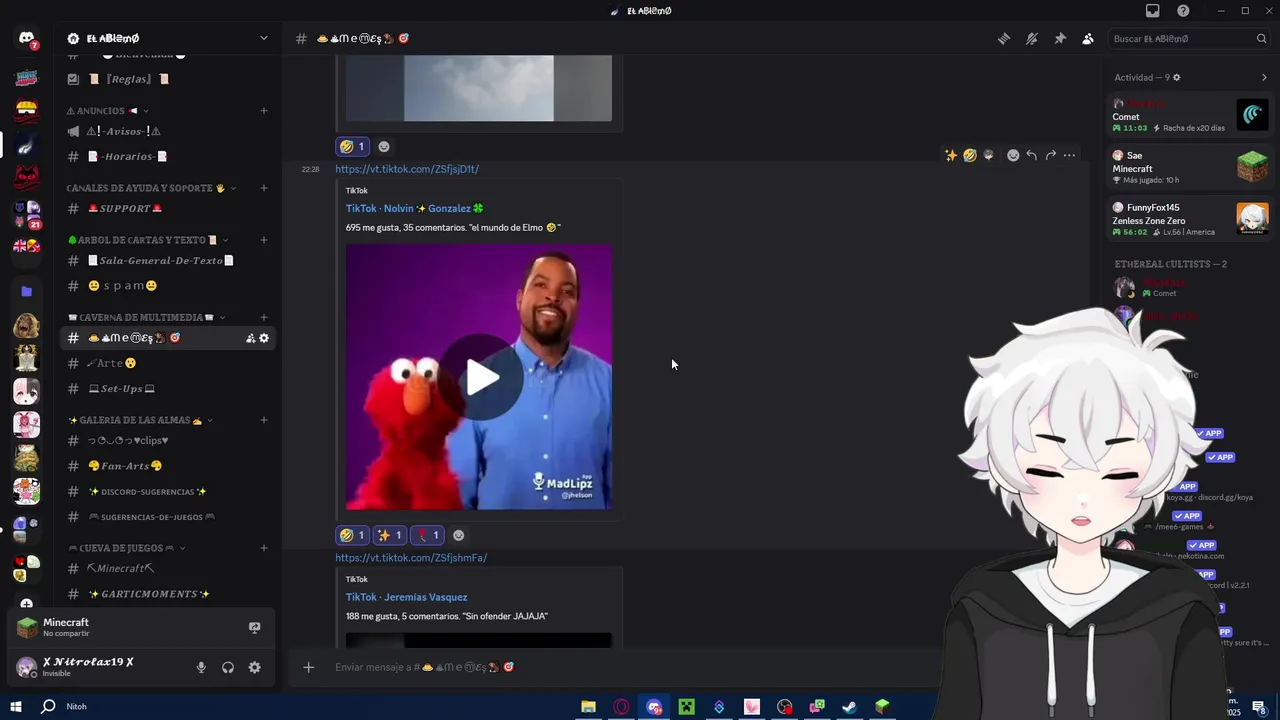Open TikTok link ZSfjshmFa

(x=411, y=558)
